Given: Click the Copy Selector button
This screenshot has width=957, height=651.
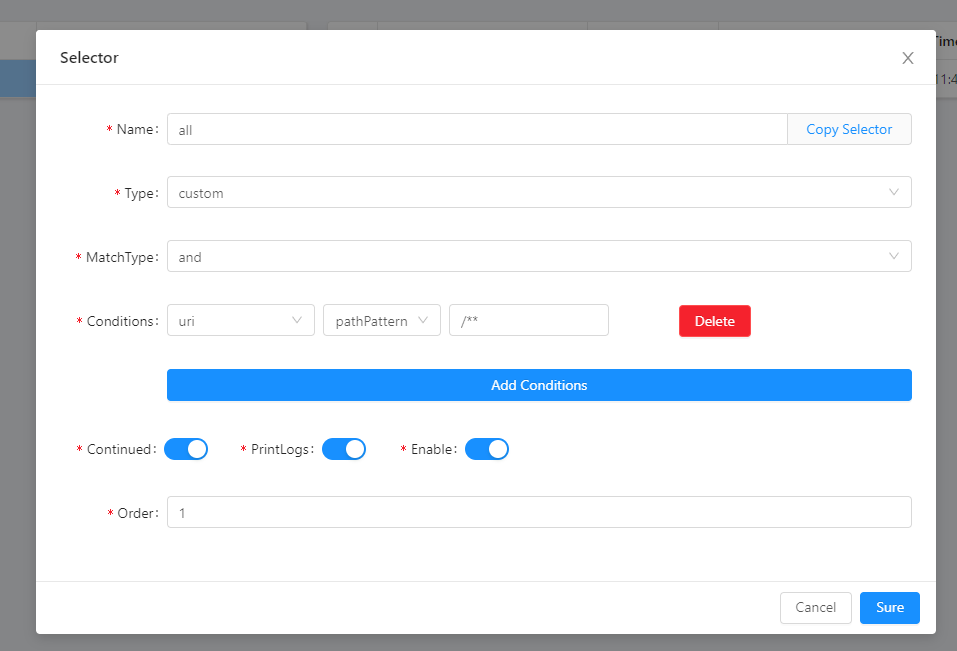Looking at the screenshot, I should point(849,129).
